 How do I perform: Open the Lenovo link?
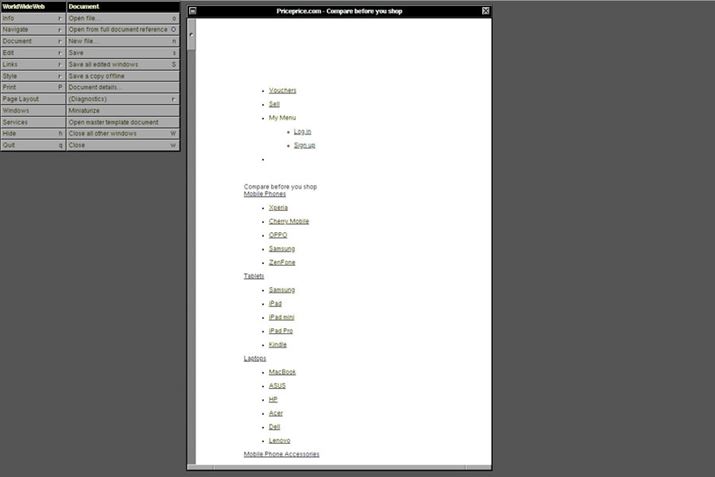280,441
